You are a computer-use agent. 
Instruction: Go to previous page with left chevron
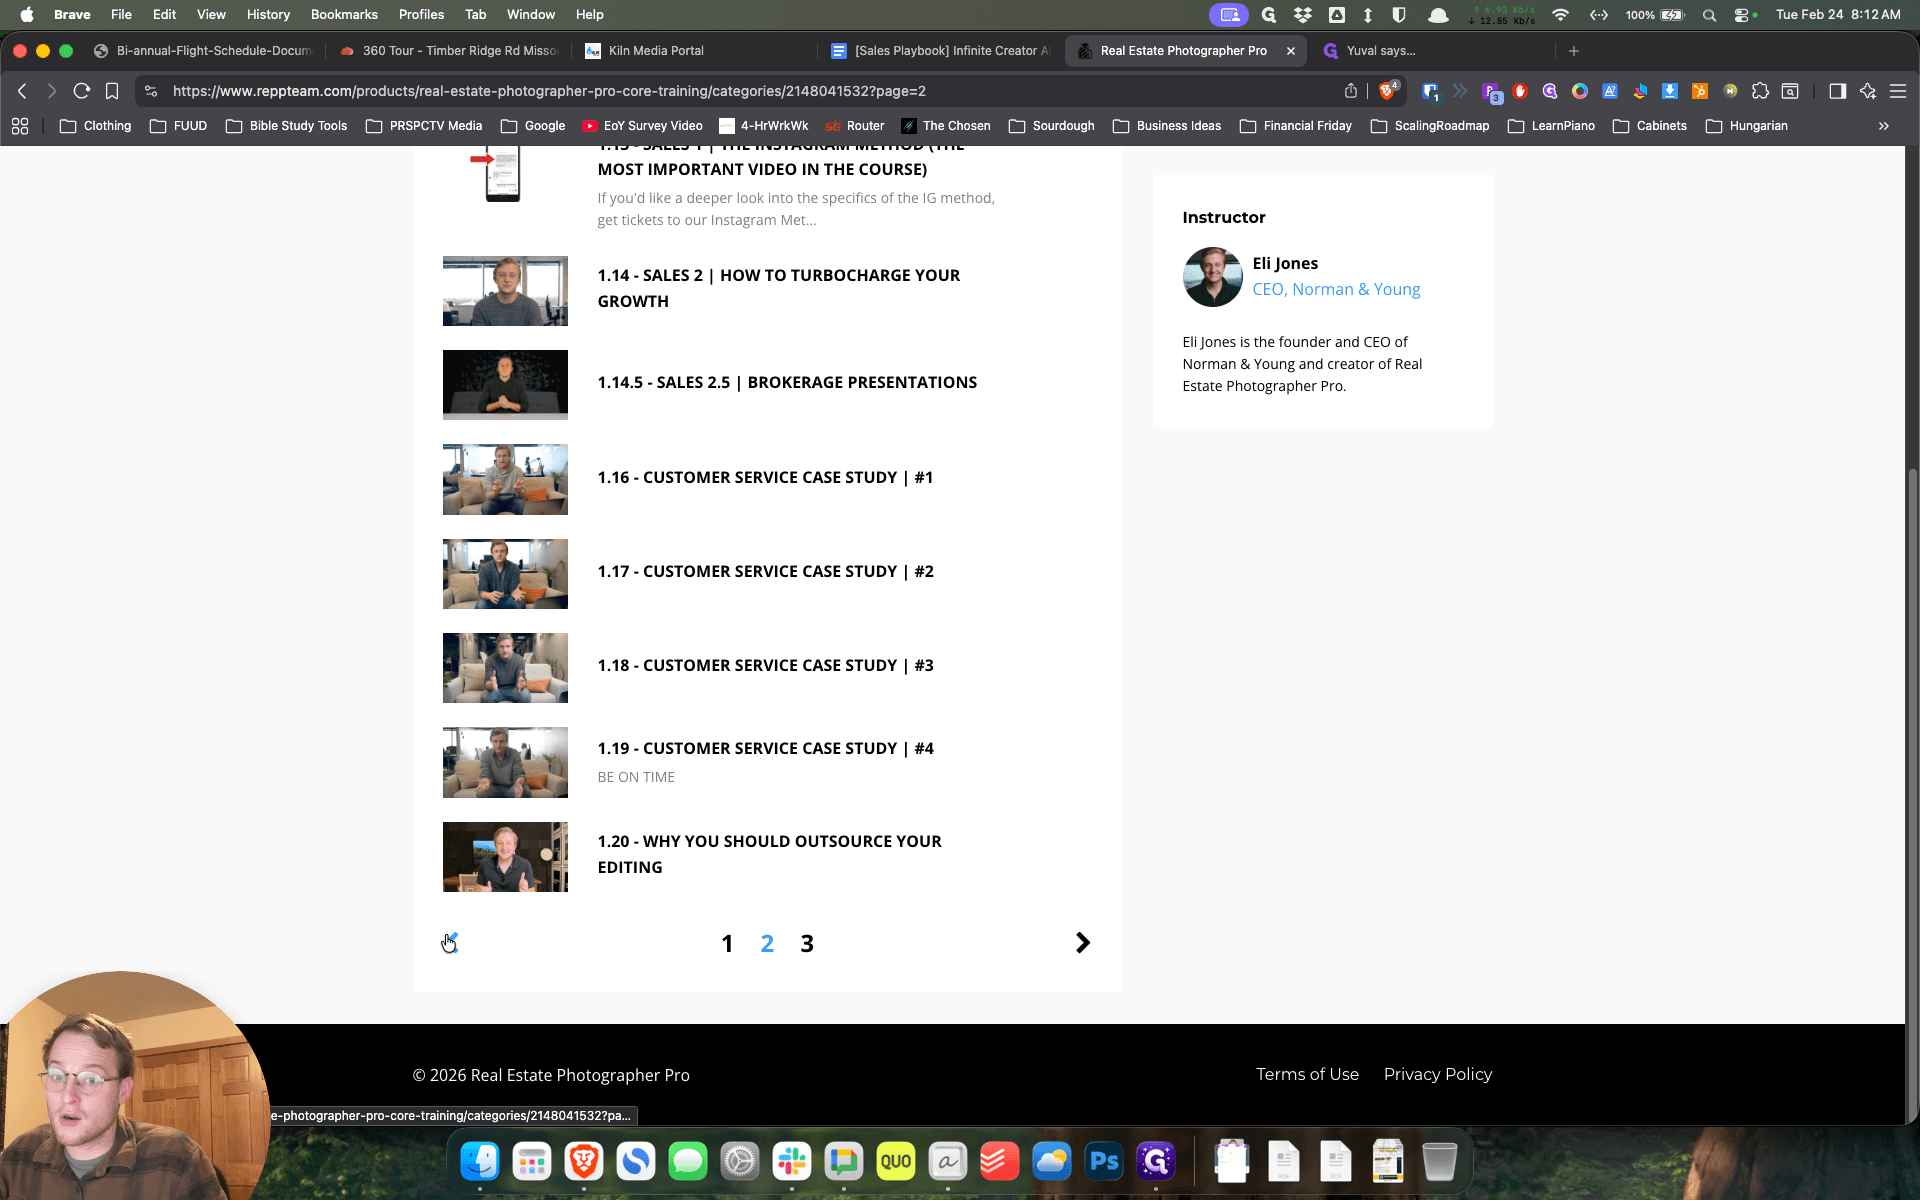point(451,943)
